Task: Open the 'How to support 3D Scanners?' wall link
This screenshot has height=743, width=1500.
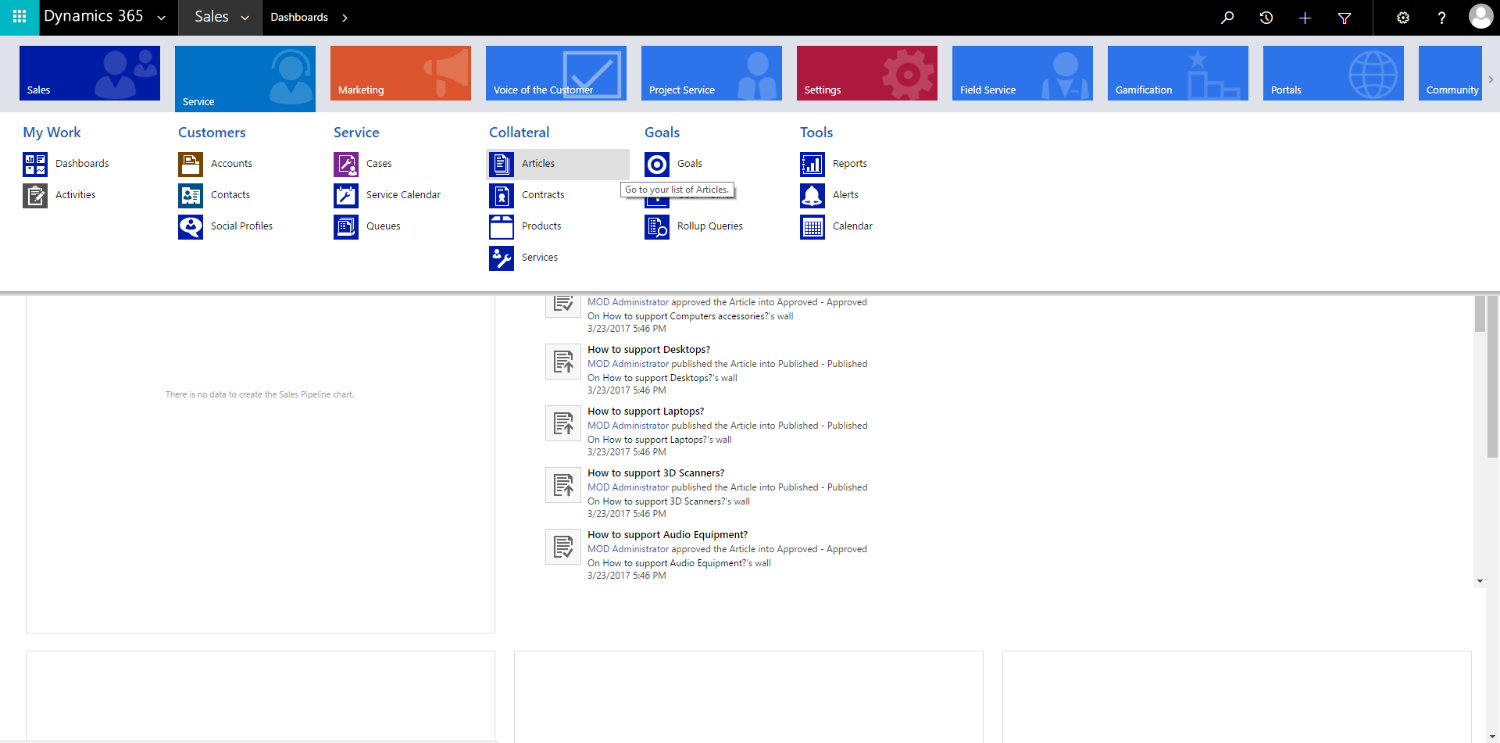Action: point(676,502)
